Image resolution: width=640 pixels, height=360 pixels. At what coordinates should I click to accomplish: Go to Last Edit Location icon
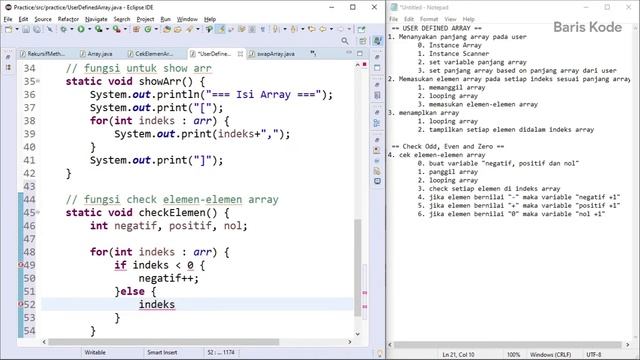tap(312, 29)
